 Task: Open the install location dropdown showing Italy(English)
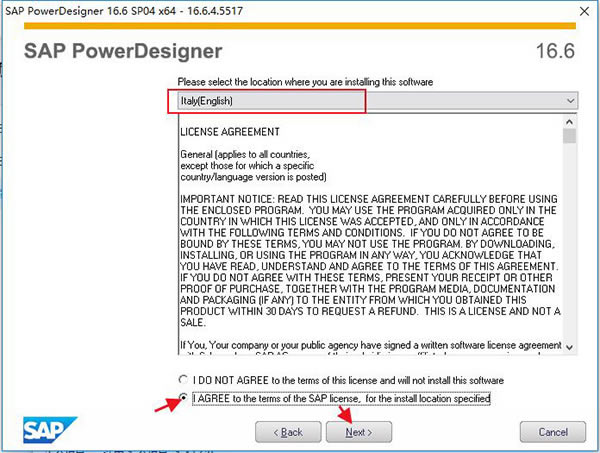(x=378, y=101)
